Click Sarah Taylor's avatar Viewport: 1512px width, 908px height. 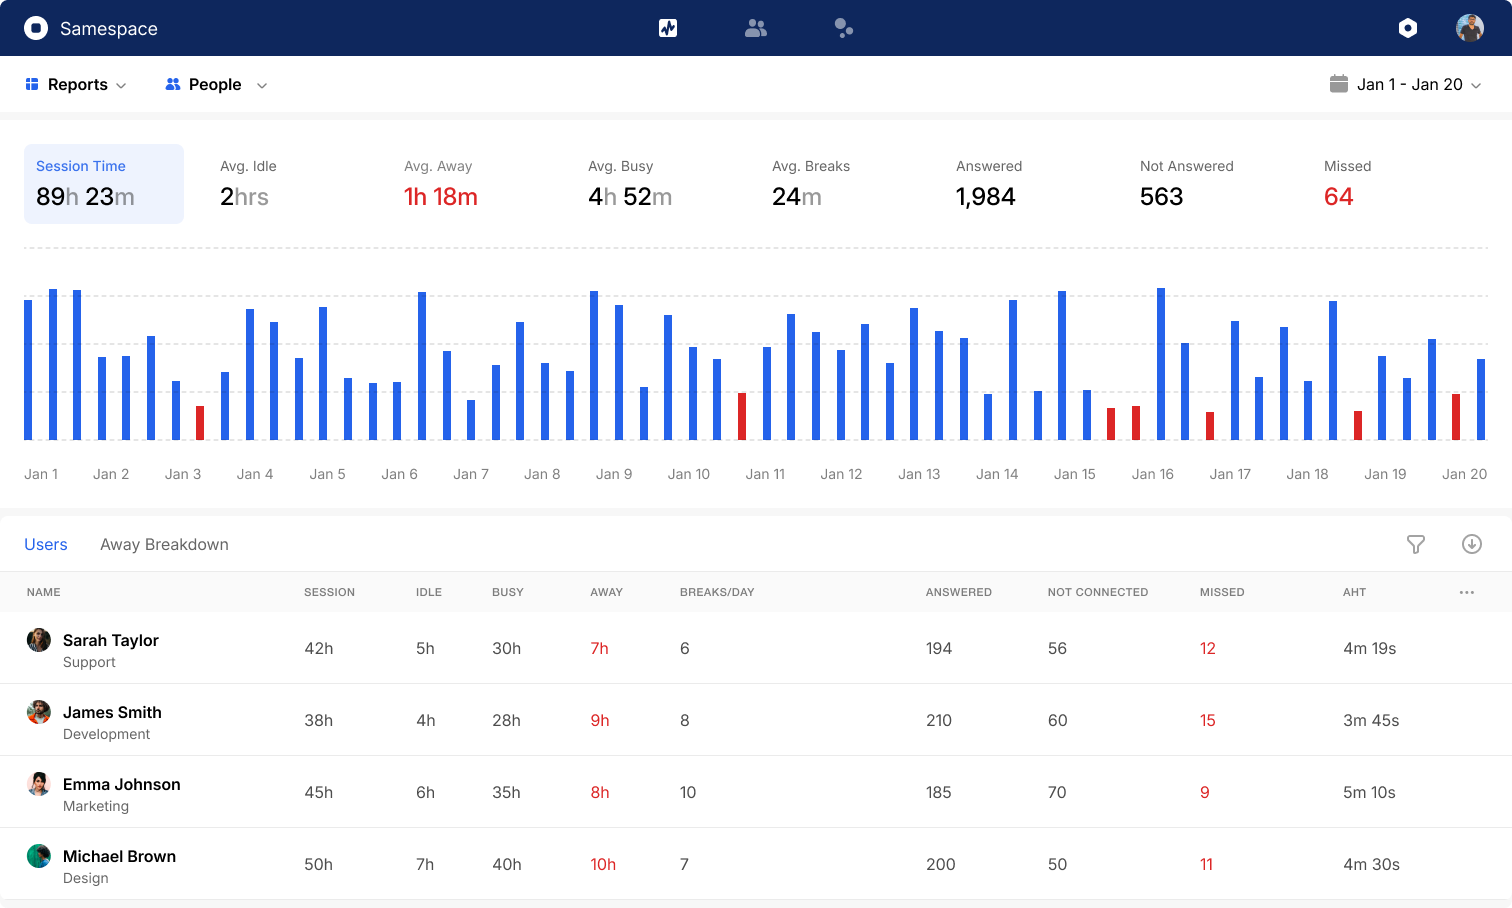39,640
